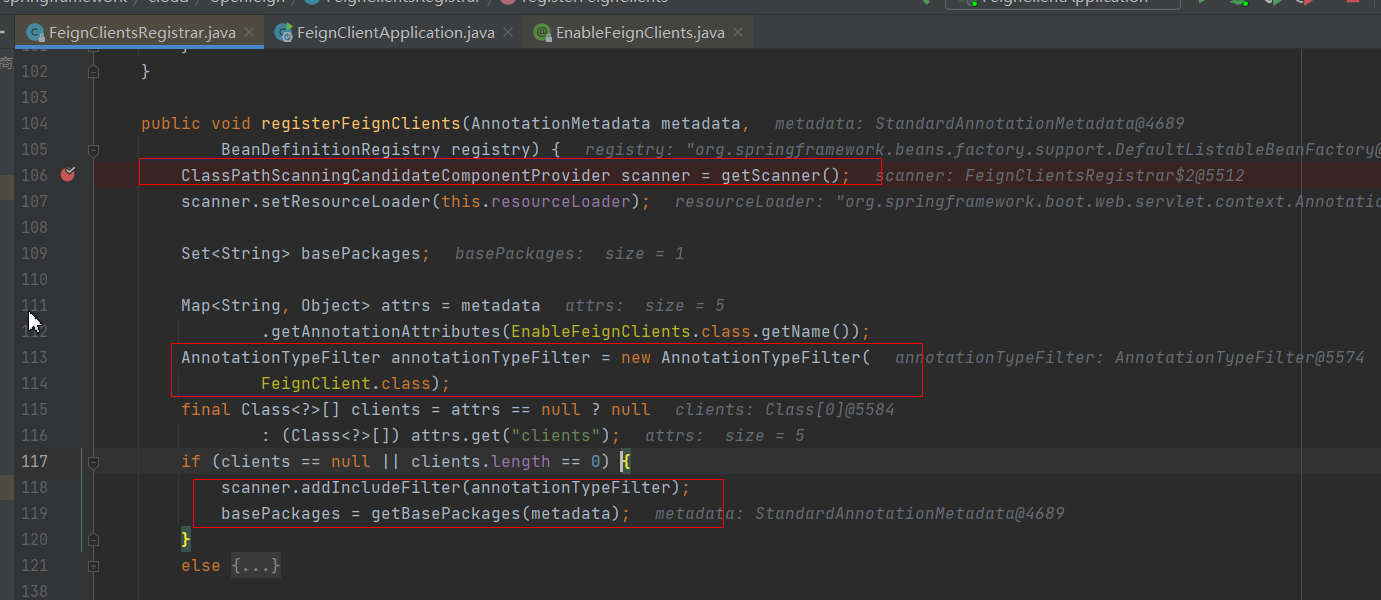Image resolution: width=1381 pixels, height=600 pixels.
Task: Collapse the if block at line 117
Action: coord(93,462)
